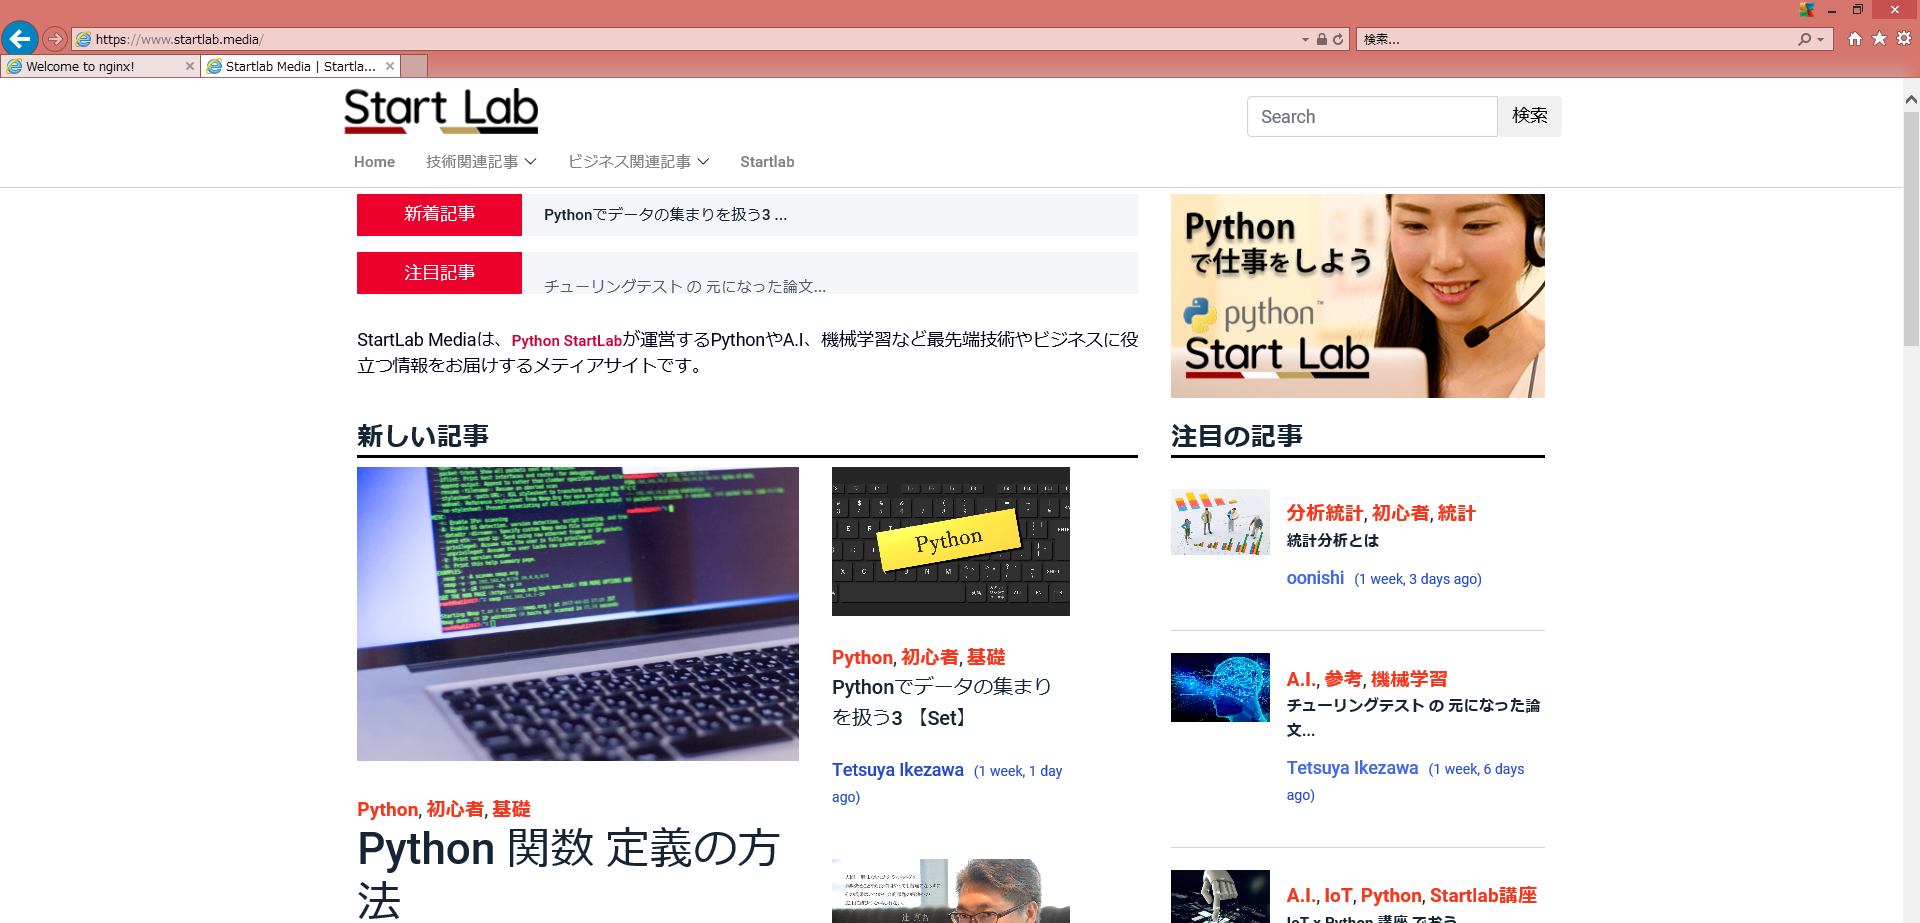Click the Refresh icon in address bar
This screenshot has width=1920, height=923.
(x=1338, y=39)
